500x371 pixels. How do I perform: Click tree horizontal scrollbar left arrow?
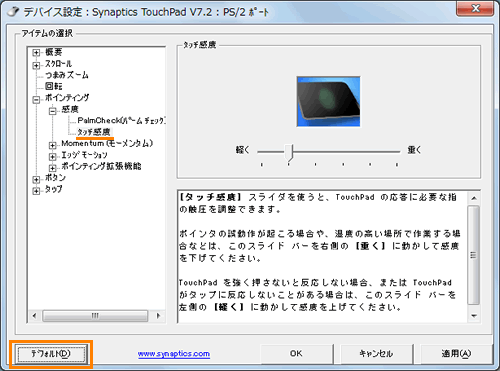coord(34,315)
